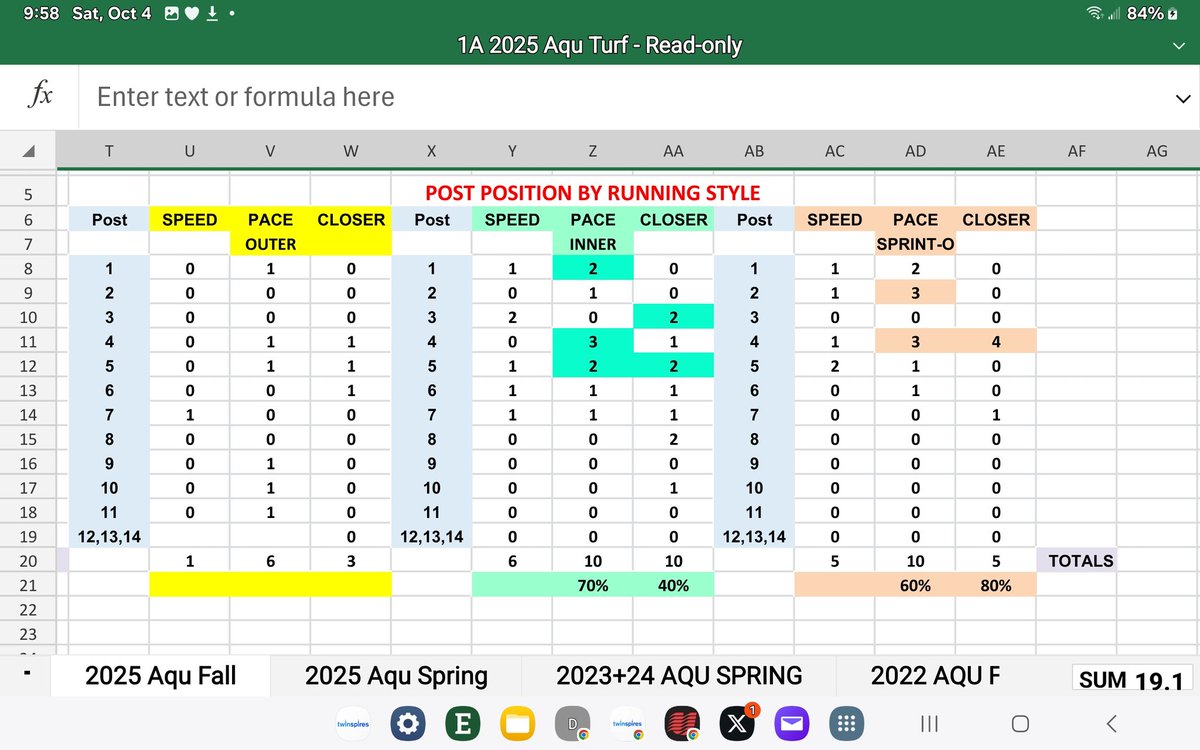
Task: Select the 40% cell
Action: pyautogui.click(x=674, y=586)
